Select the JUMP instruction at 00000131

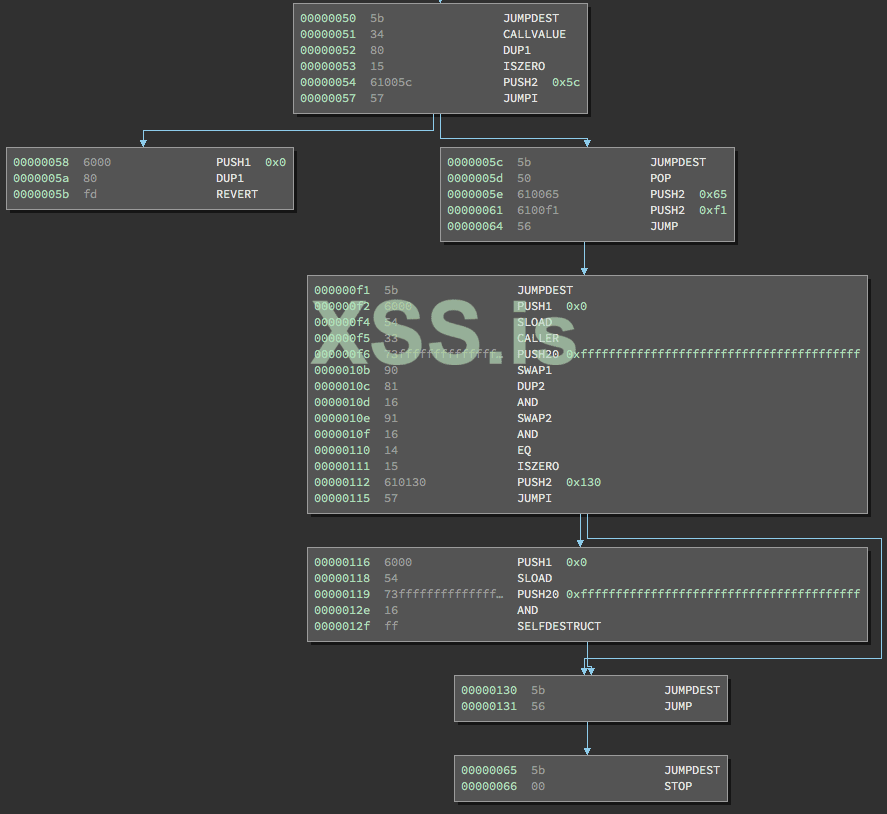click(x=678, y=706)
